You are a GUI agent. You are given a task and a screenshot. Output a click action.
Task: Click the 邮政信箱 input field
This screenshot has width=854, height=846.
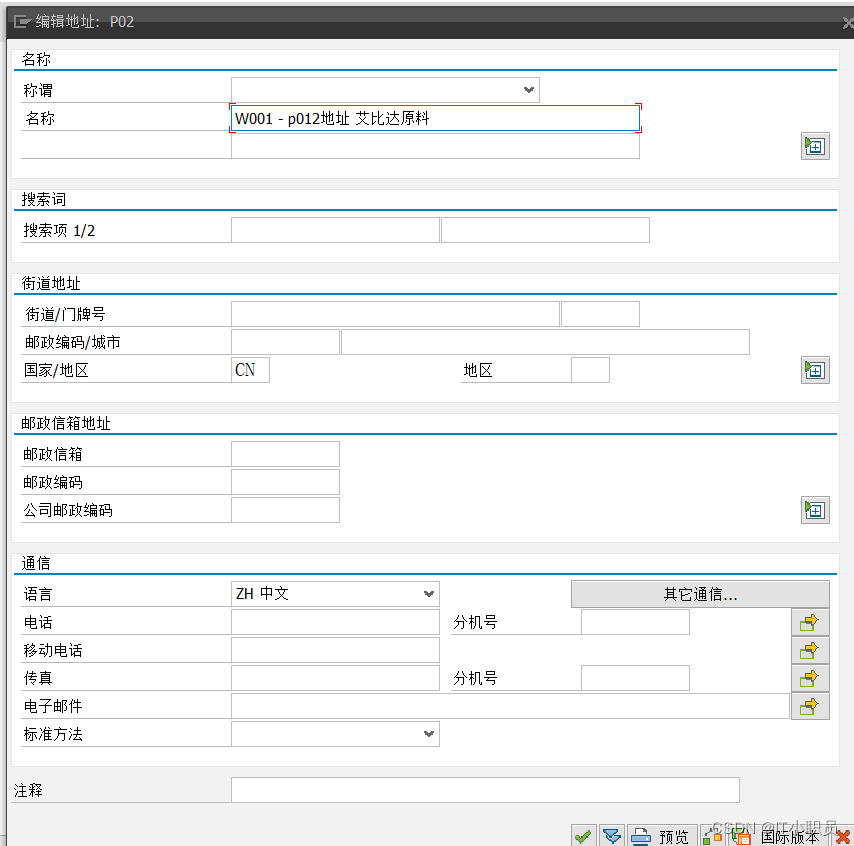coord(285,454)
